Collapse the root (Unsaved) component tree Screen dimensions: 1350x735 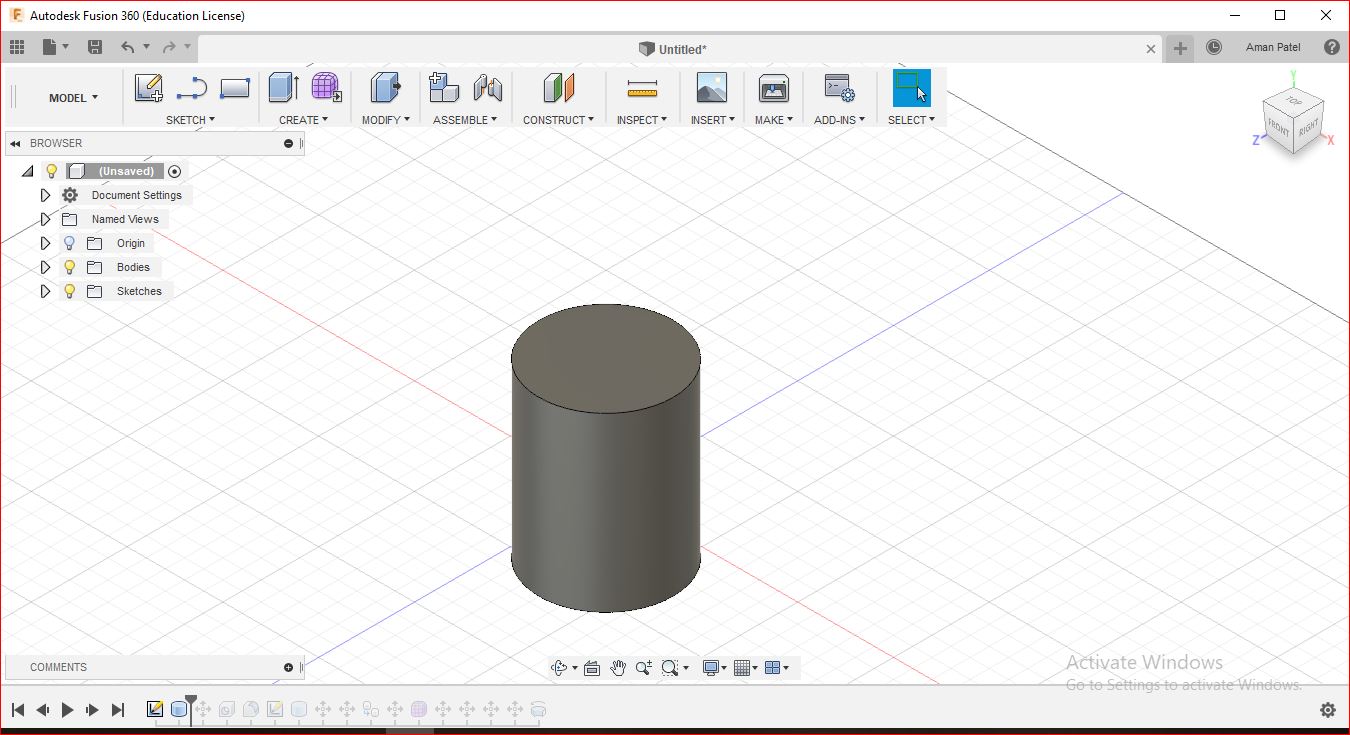(28, 172)
